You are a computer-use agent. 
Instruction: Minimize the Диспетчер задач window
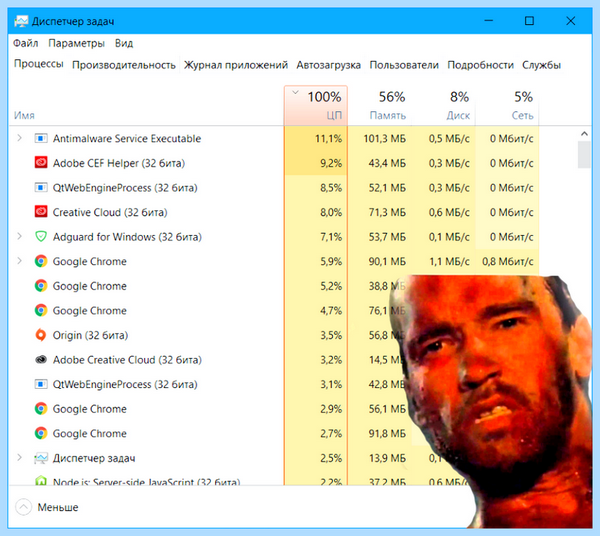coord(489,21)
